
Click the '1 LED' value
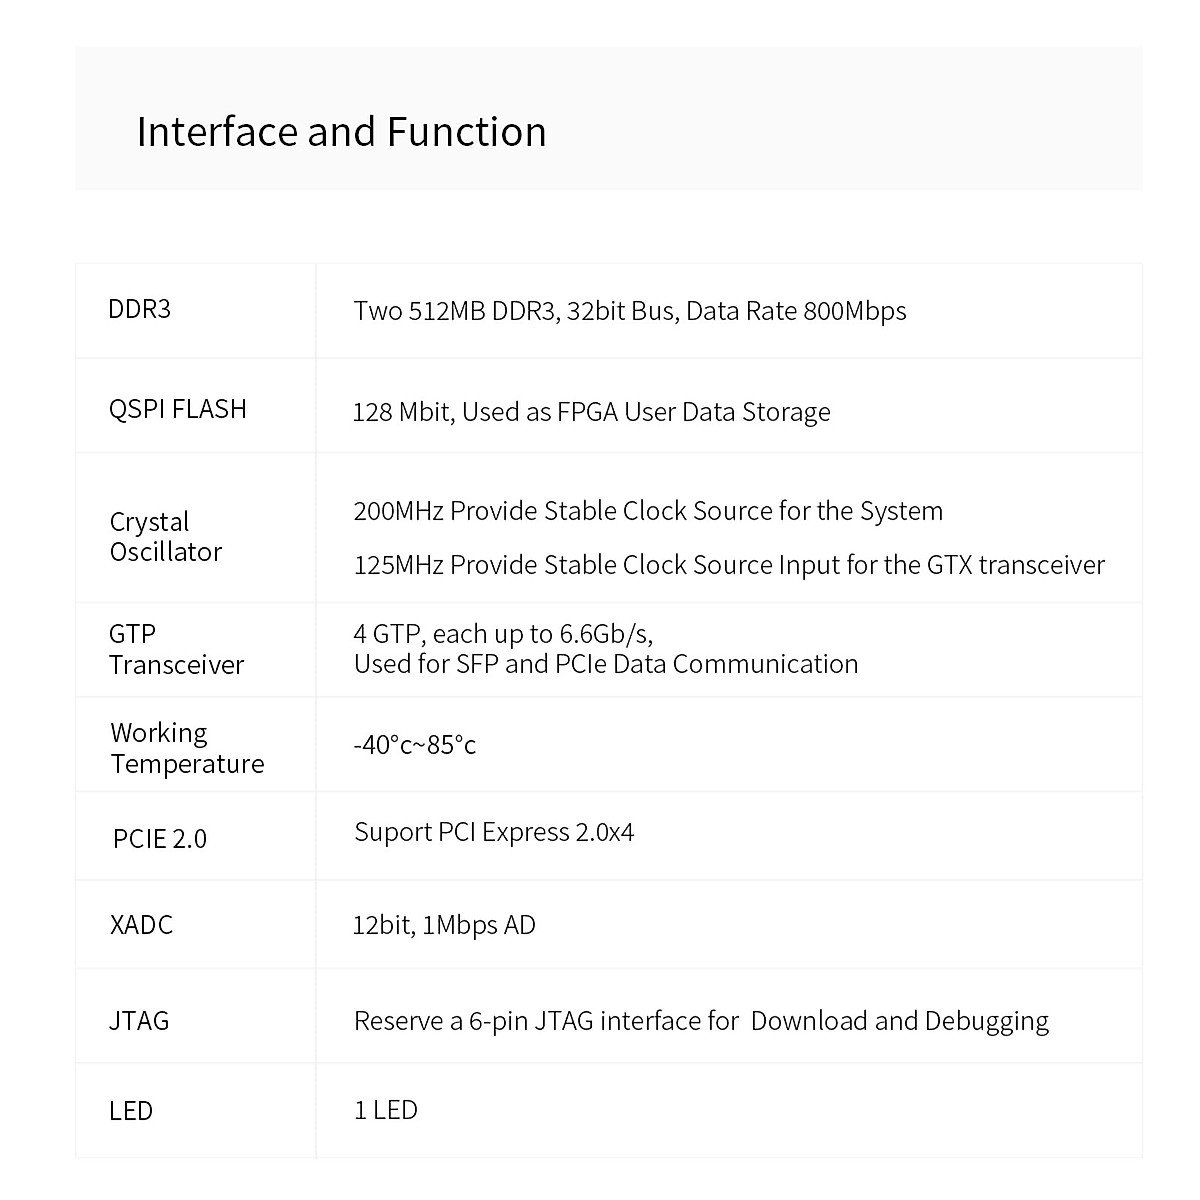pos(386,1110)
